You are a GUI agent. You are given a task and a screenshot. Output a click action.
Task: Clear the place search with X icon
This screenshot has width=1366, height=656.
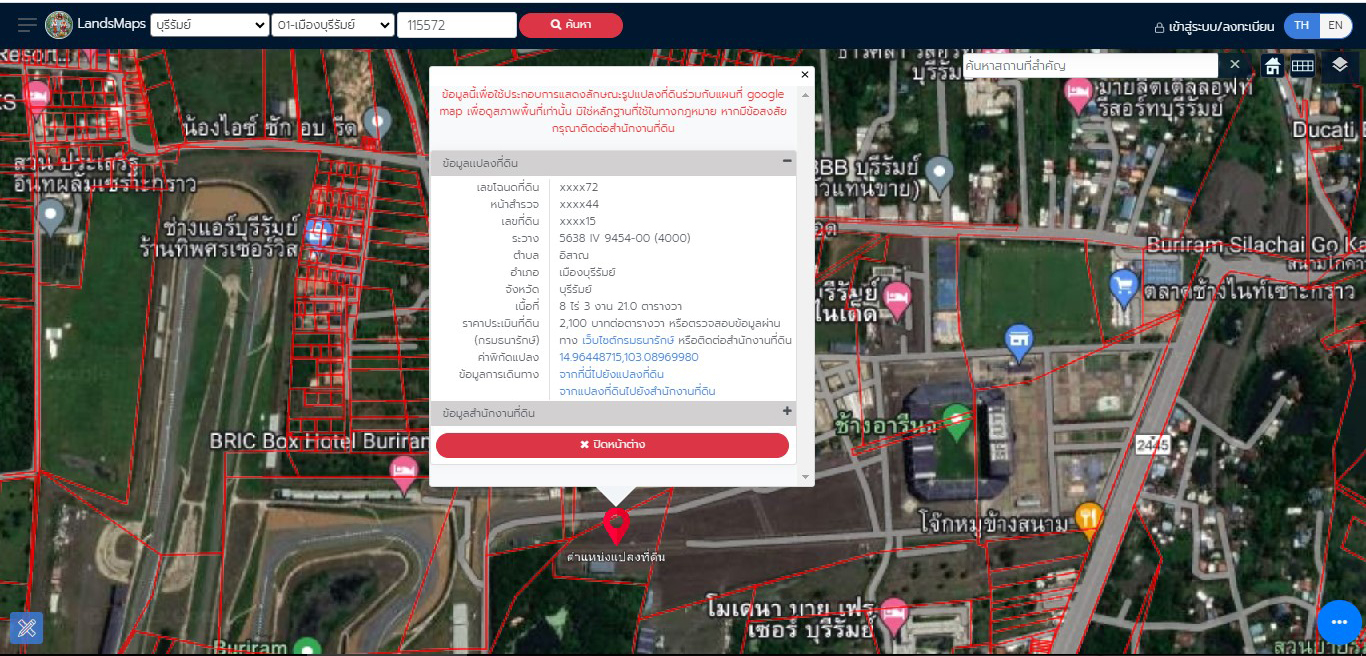coord(1234,65)
